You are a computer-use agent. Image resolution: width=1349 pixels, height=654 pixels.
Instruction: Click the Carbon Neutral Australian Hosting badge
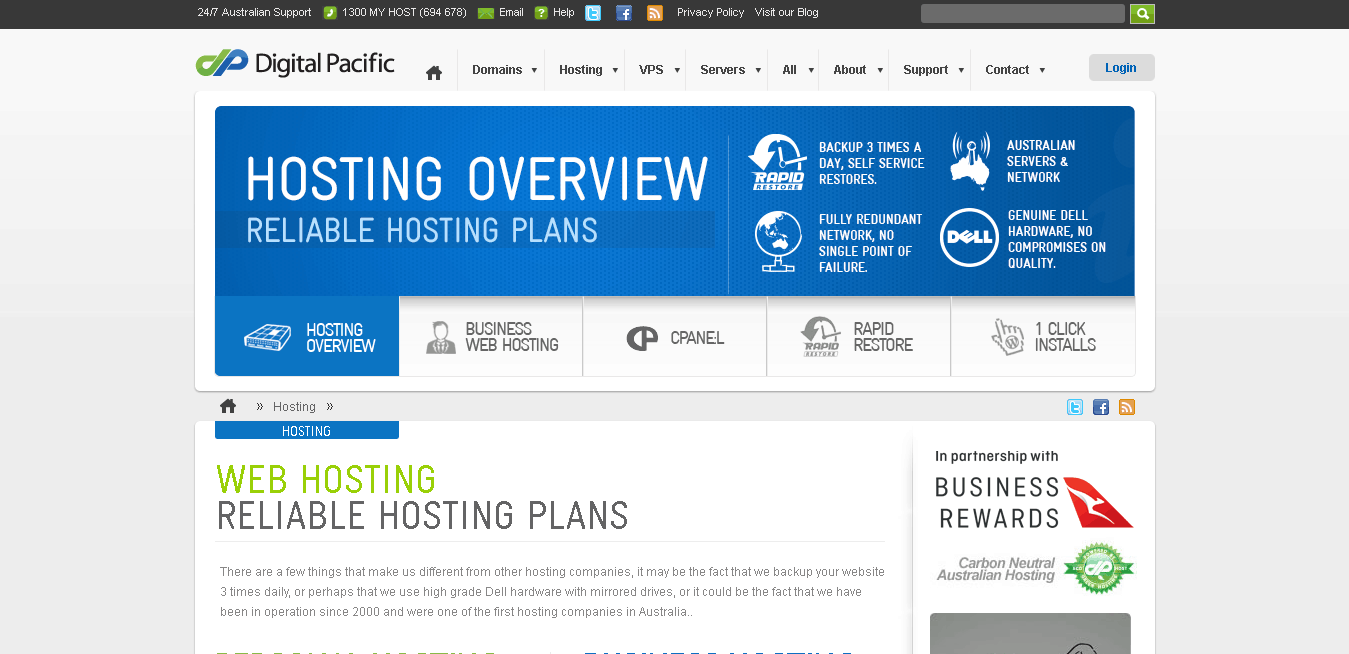pos(1035,569)
